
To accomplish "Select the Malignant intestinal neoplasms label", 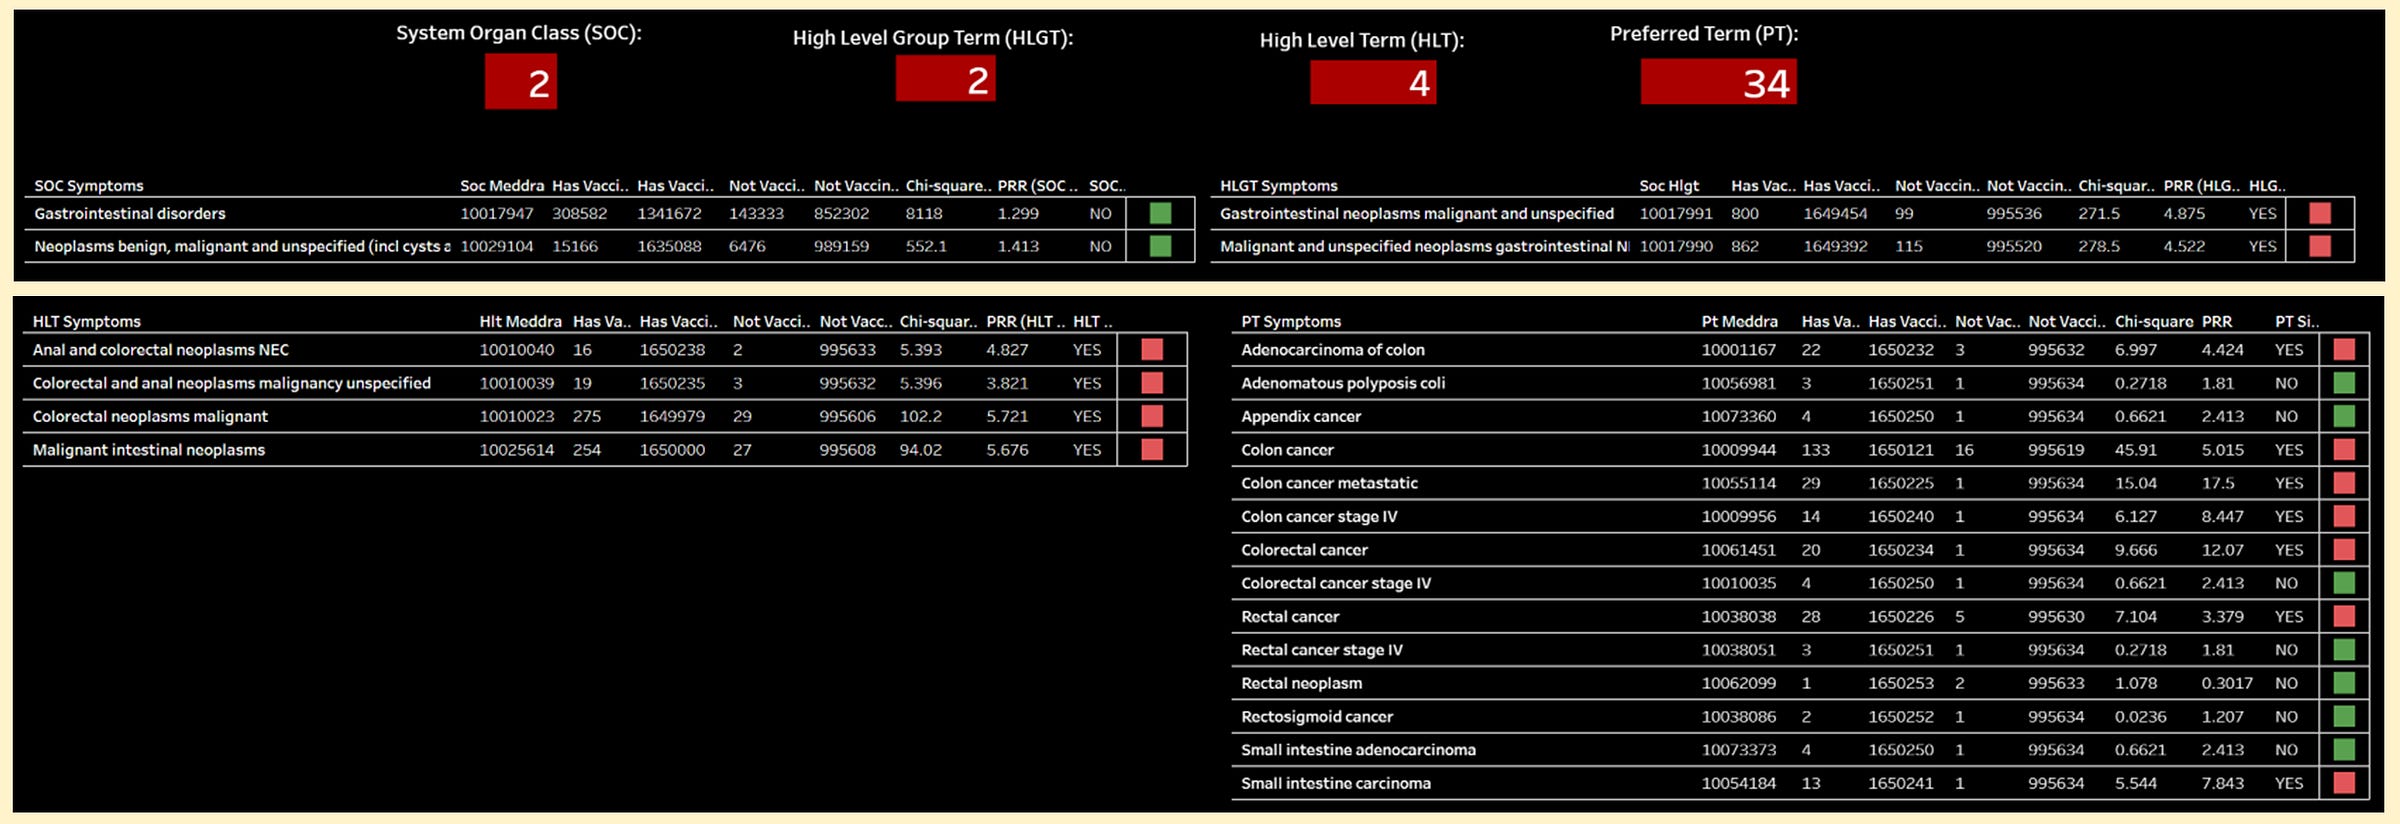I will pos(149,450).
